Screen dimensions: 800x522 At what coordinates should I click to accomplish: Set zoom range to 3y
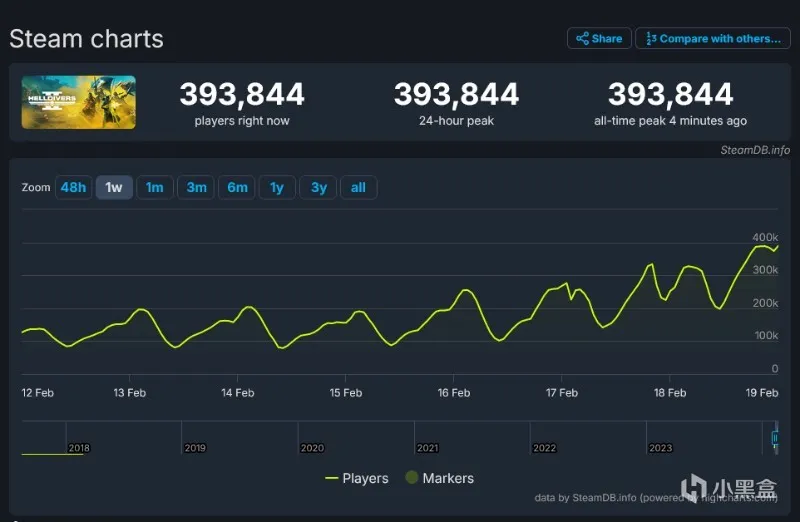(x=318, y=187)
